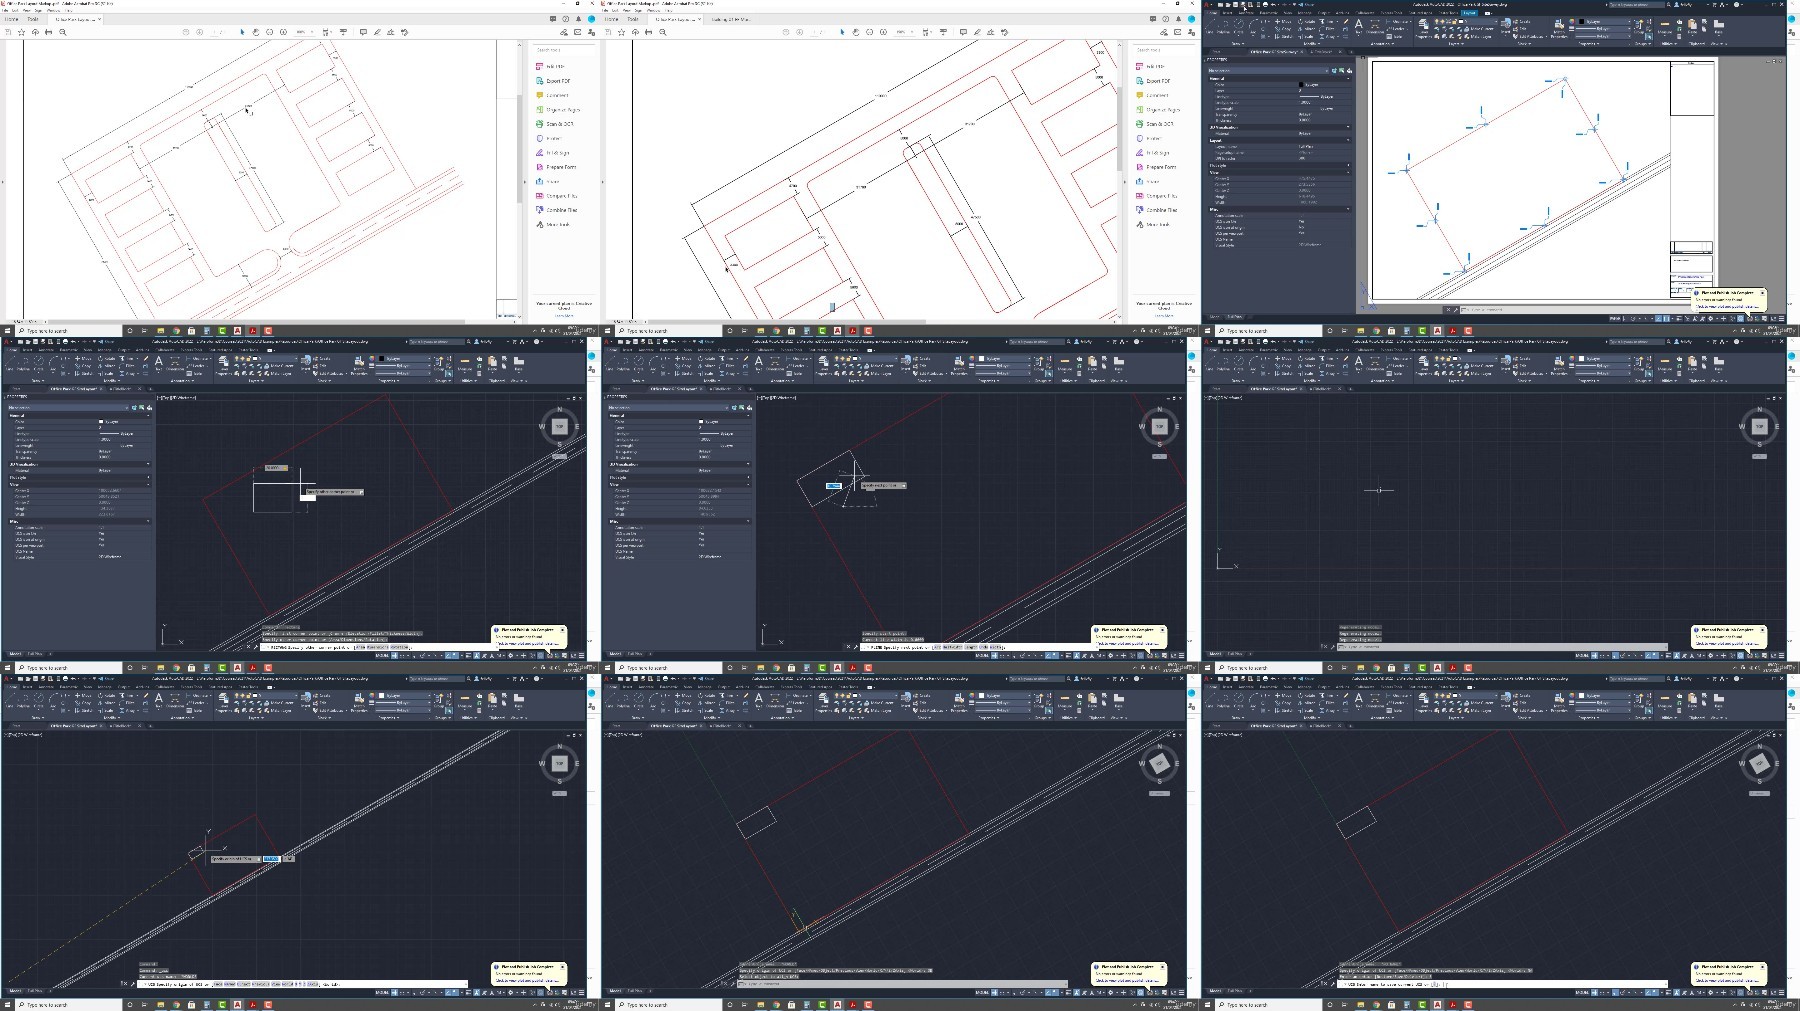Screen dimensions: 1800x1011
Task: Click Learn More link in zoomed-out Acrobat tools pane
Action: 563,315
